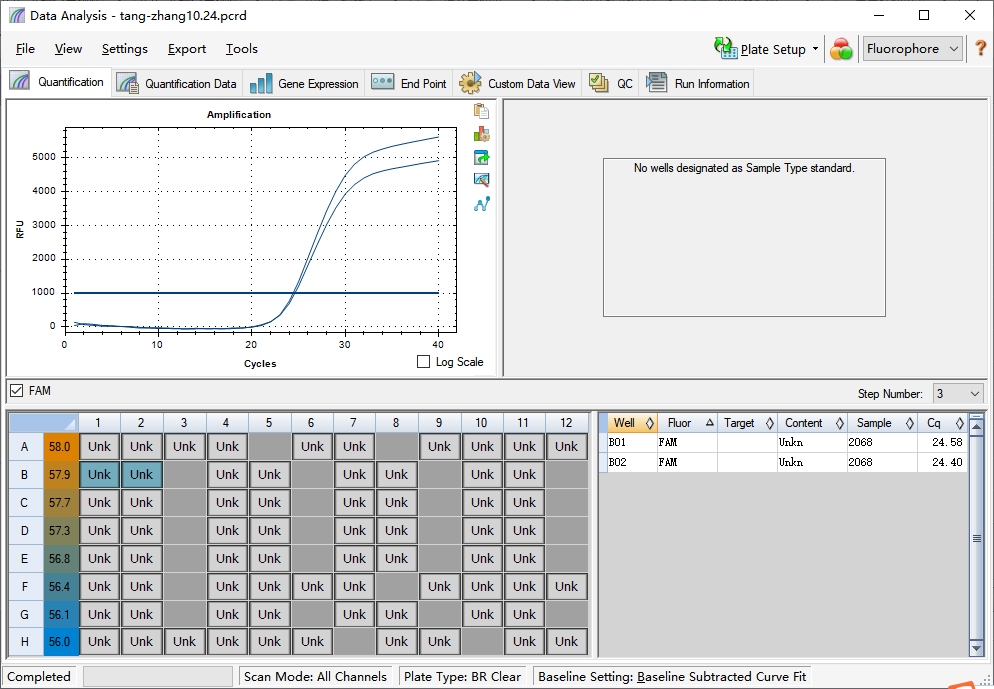The height and width of the screenshot is (689, 994).
Task: Switch to the Gene Expression tab
Action: coord(304,84)
